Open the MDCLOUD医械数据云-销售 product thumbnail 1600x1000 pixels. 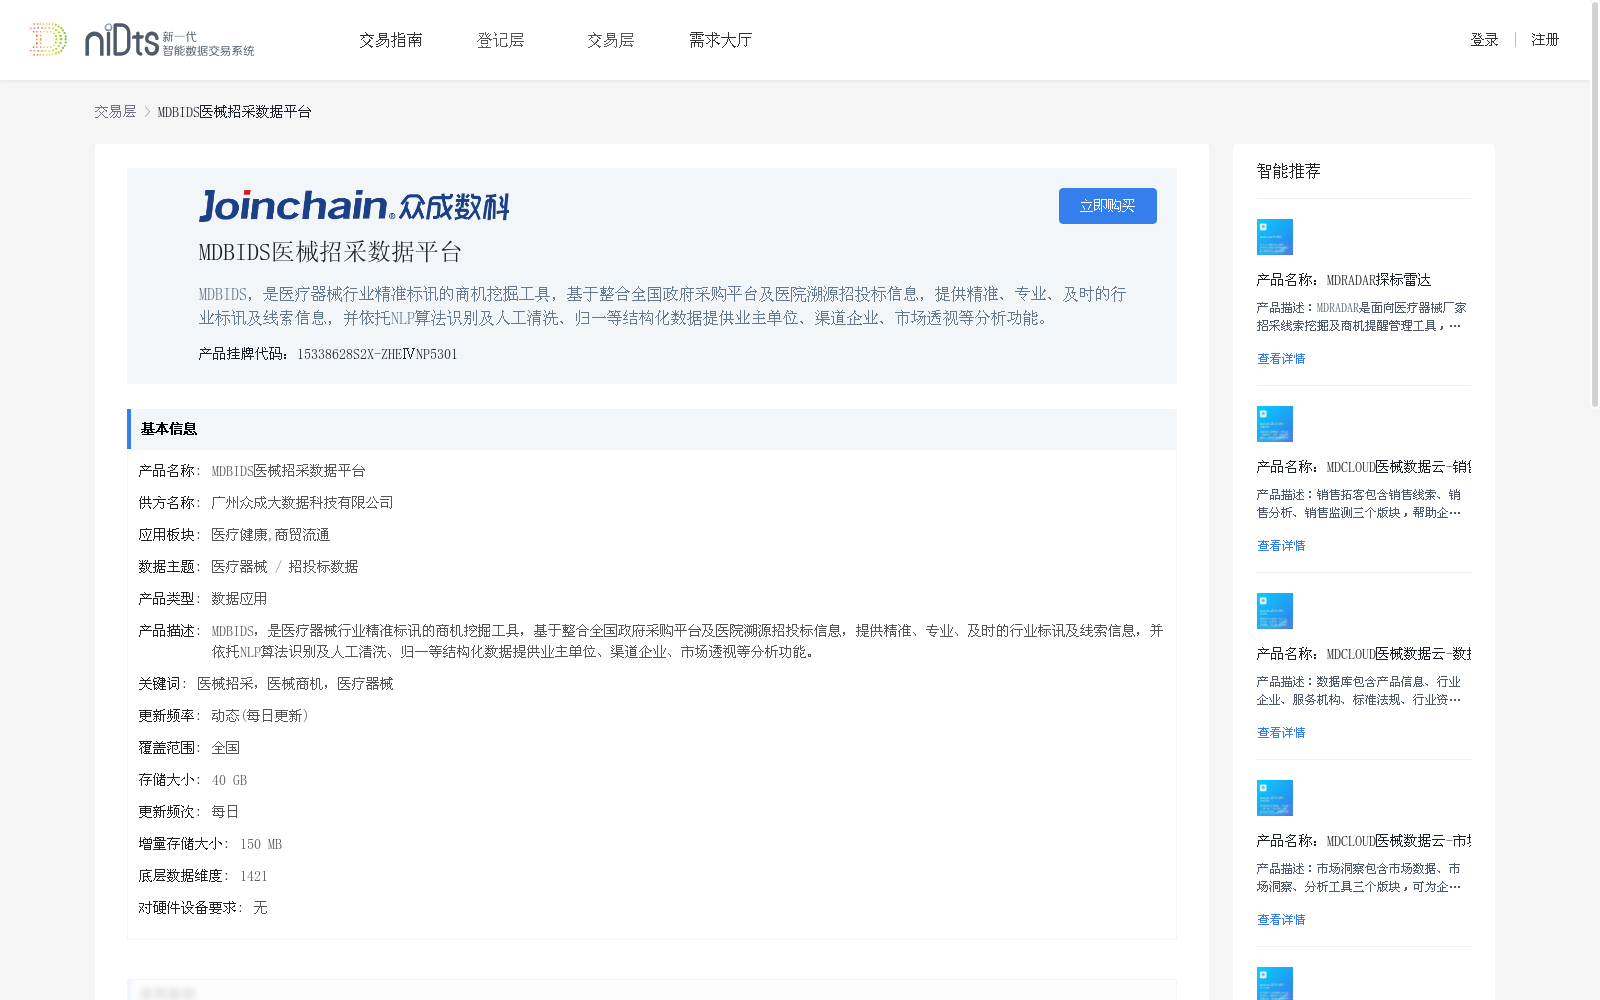(1275, 424)
